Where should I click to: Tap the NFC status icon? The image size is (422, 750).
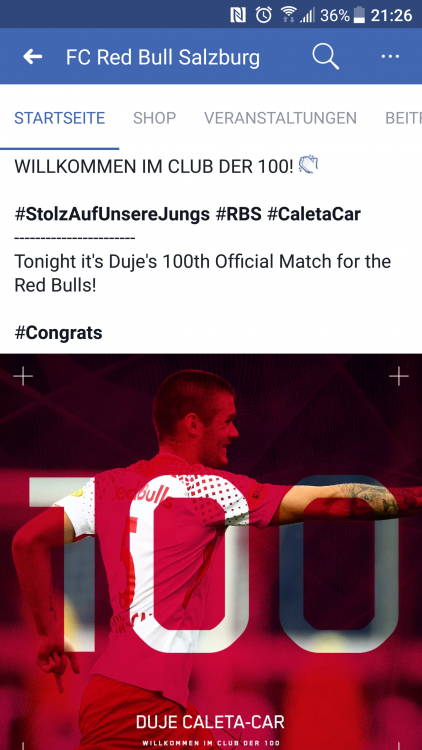(x=238, y=16)
